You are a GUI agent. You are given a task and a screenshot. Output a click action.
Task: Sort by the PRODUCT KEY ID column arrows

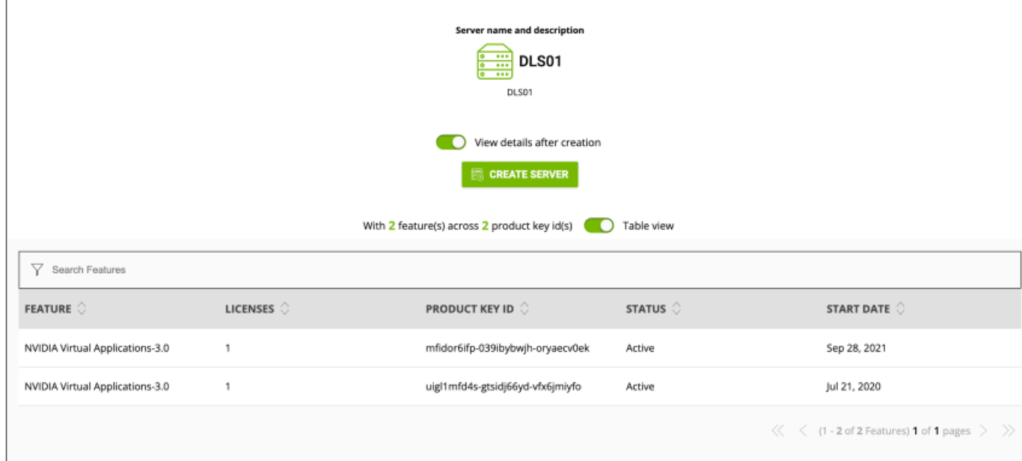525,309
